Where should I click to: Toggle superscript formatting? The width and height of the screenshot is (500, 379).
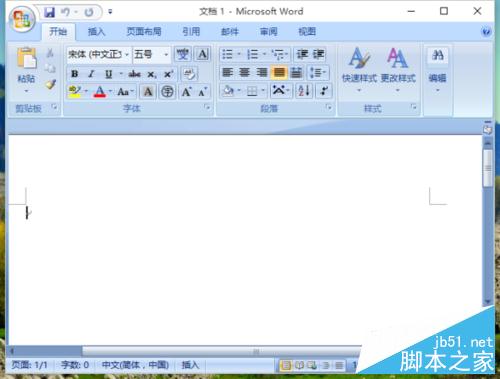(168, 74)
